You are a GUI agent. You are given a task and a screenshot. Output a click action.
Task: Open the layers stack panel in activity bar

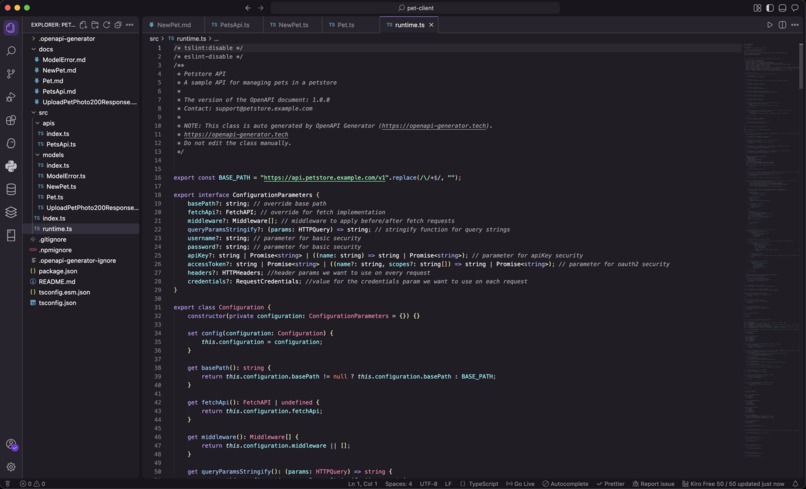click(11, 212)
